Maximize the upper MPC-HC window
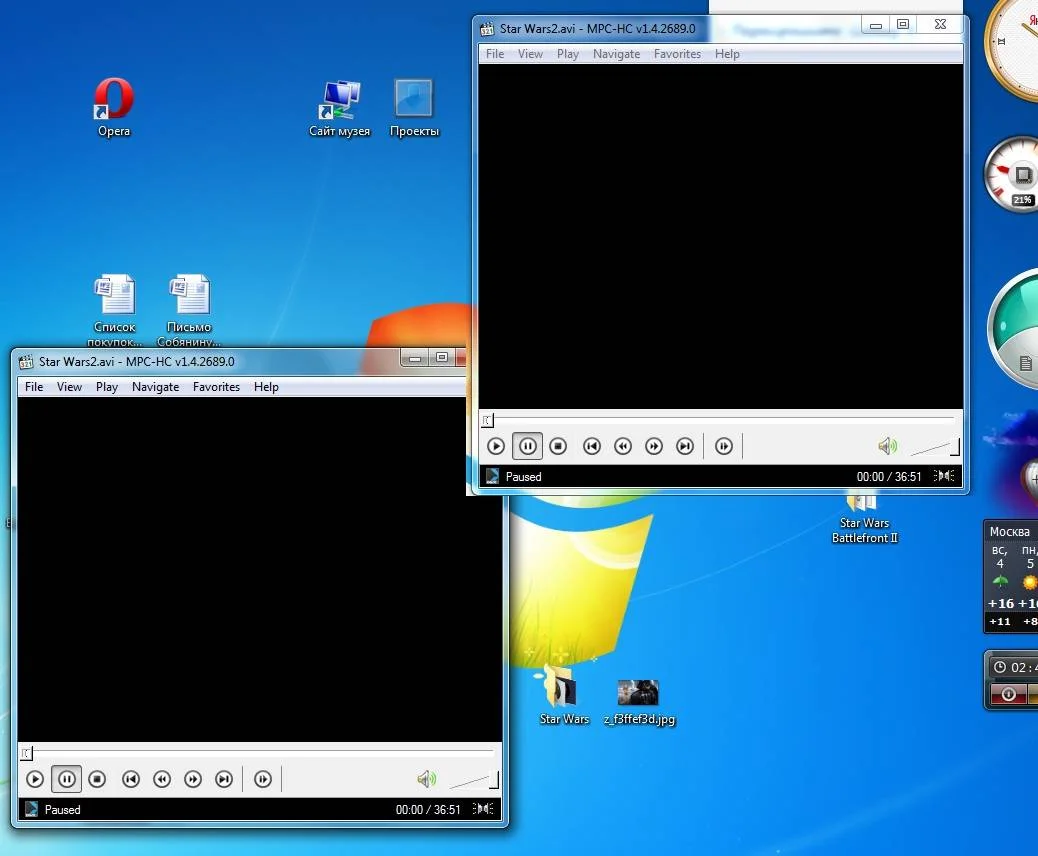 [902, 25]
